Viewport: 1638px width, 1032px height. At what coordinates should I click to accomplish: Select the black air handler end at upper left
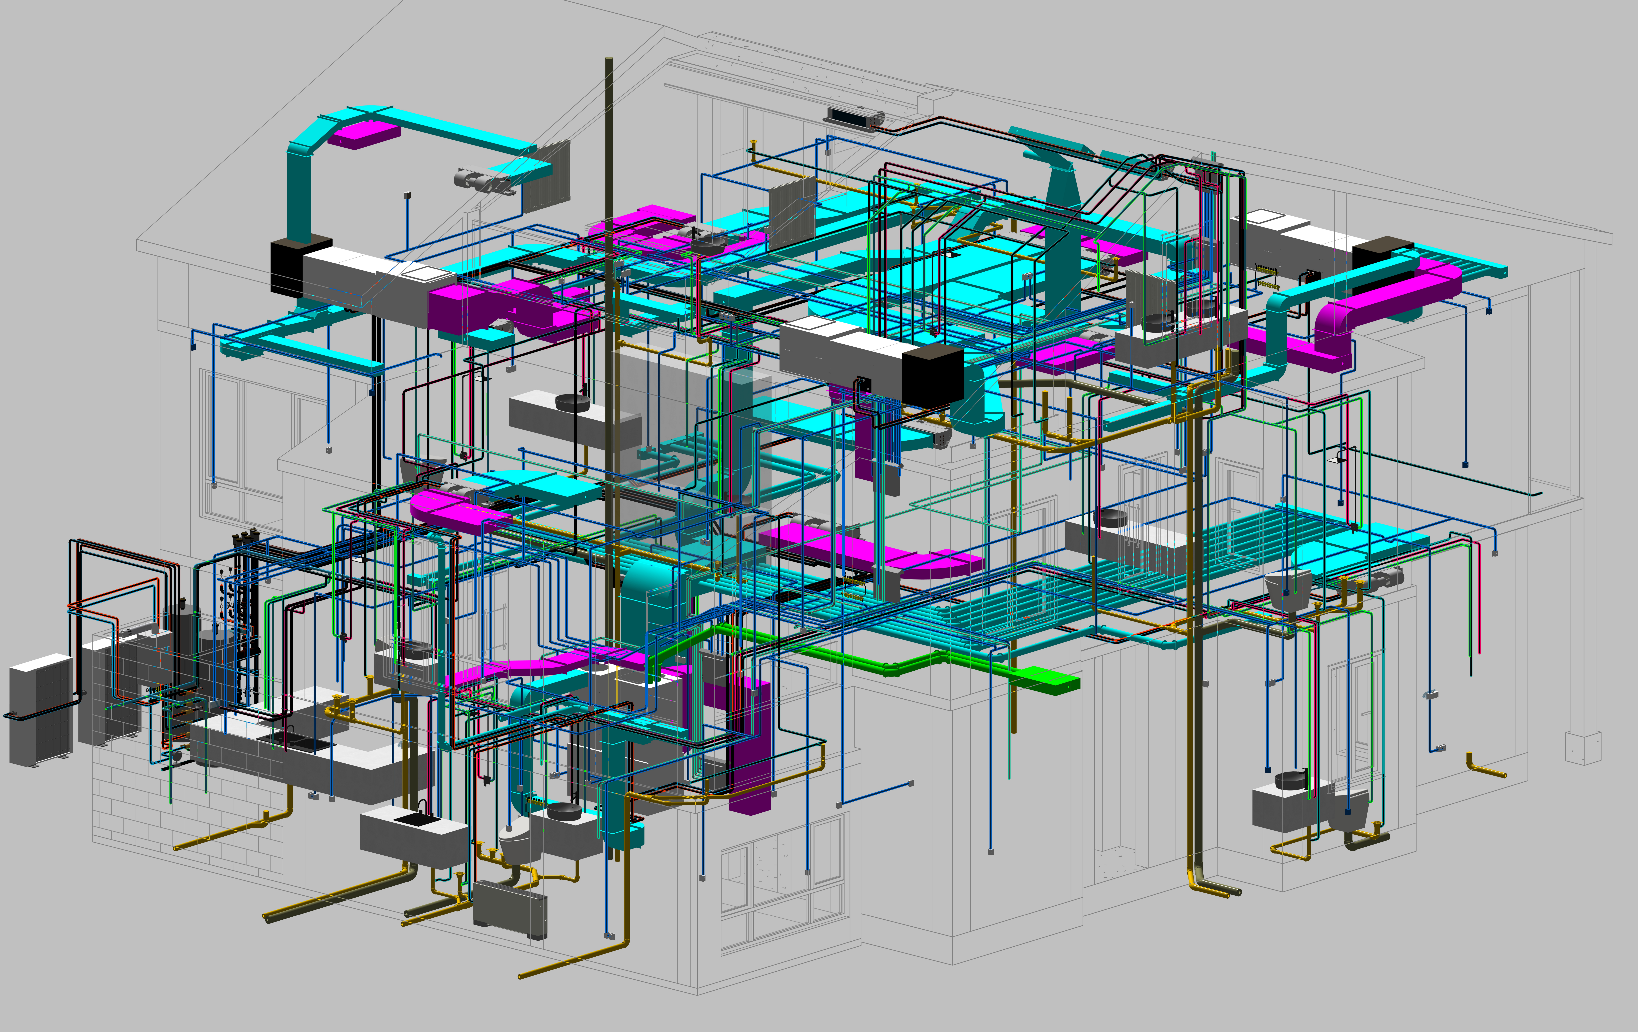pyautogui.click(x=300, y=265)
